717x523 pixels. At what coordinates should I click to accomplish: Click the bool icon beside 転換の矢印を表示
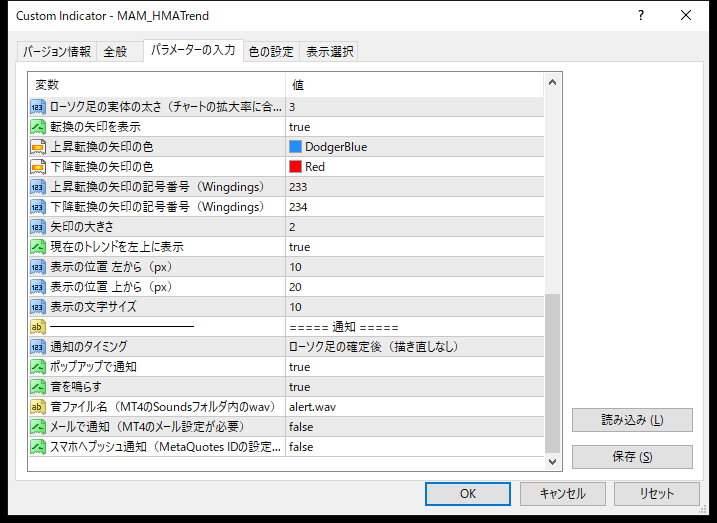[x=38, y=127]
